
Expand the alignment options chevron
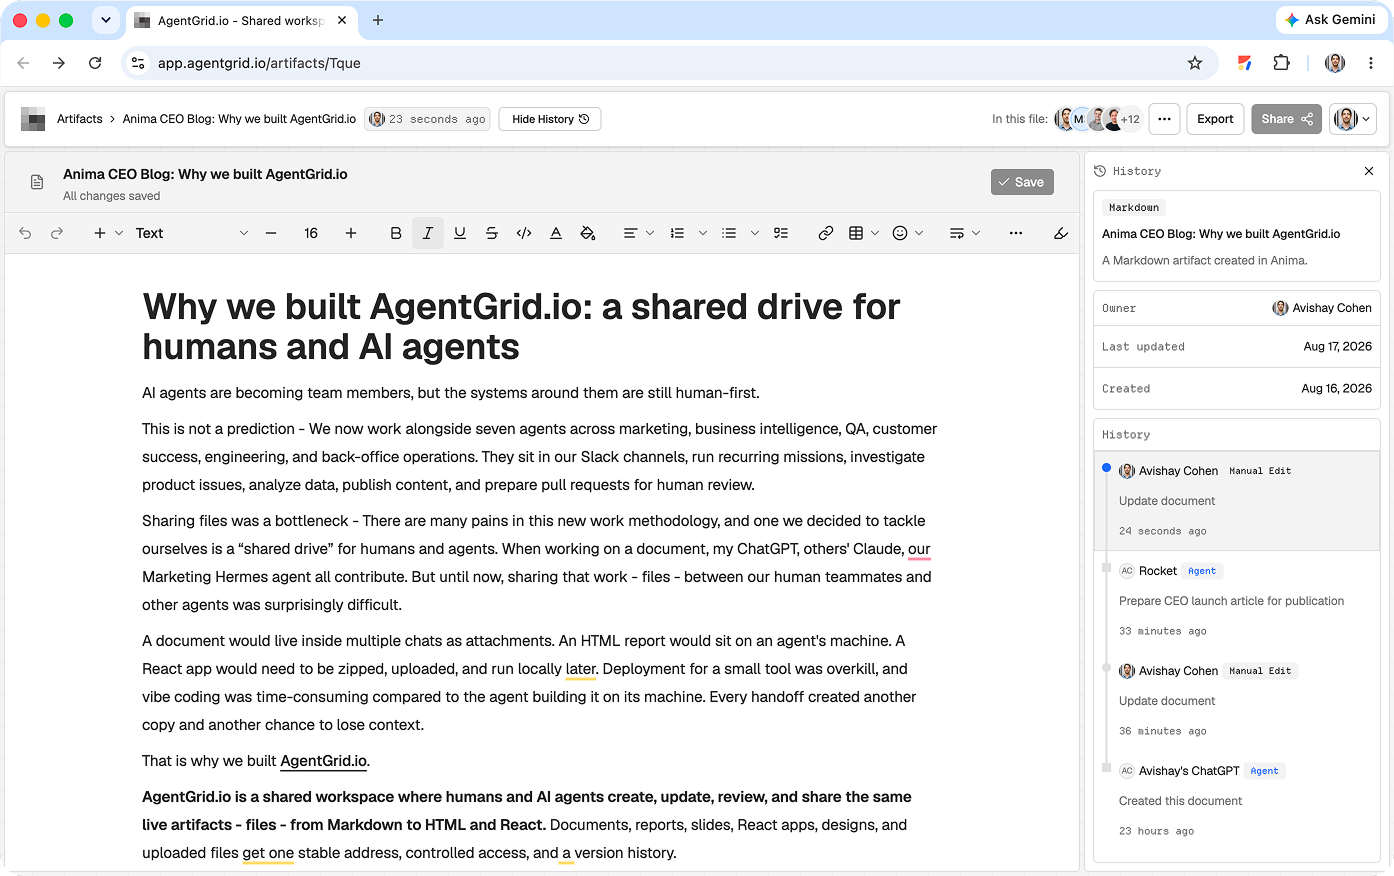(650, 233)
